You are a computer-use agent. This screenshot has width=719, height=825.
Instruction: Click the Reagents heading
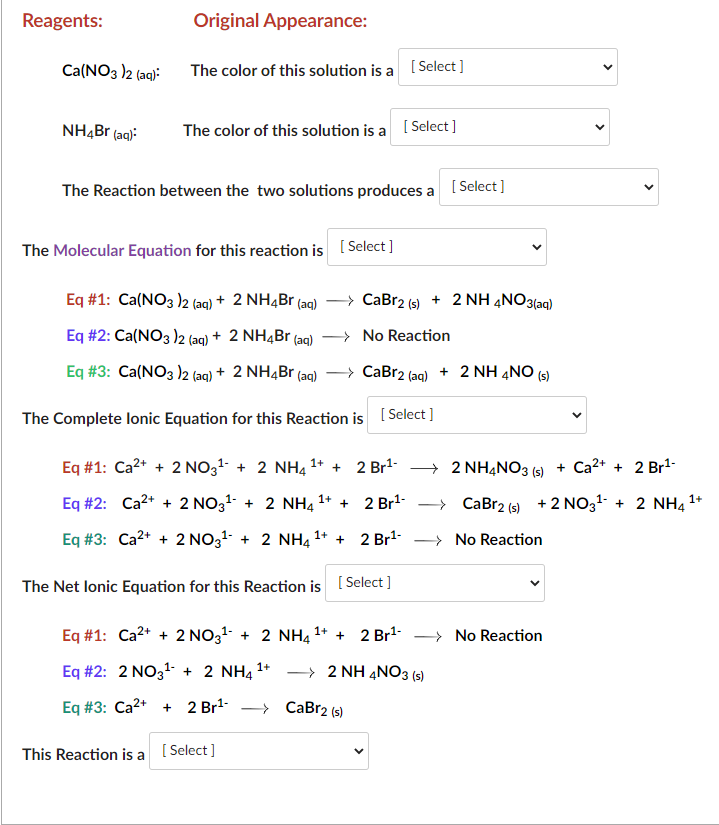coord(62,20)
